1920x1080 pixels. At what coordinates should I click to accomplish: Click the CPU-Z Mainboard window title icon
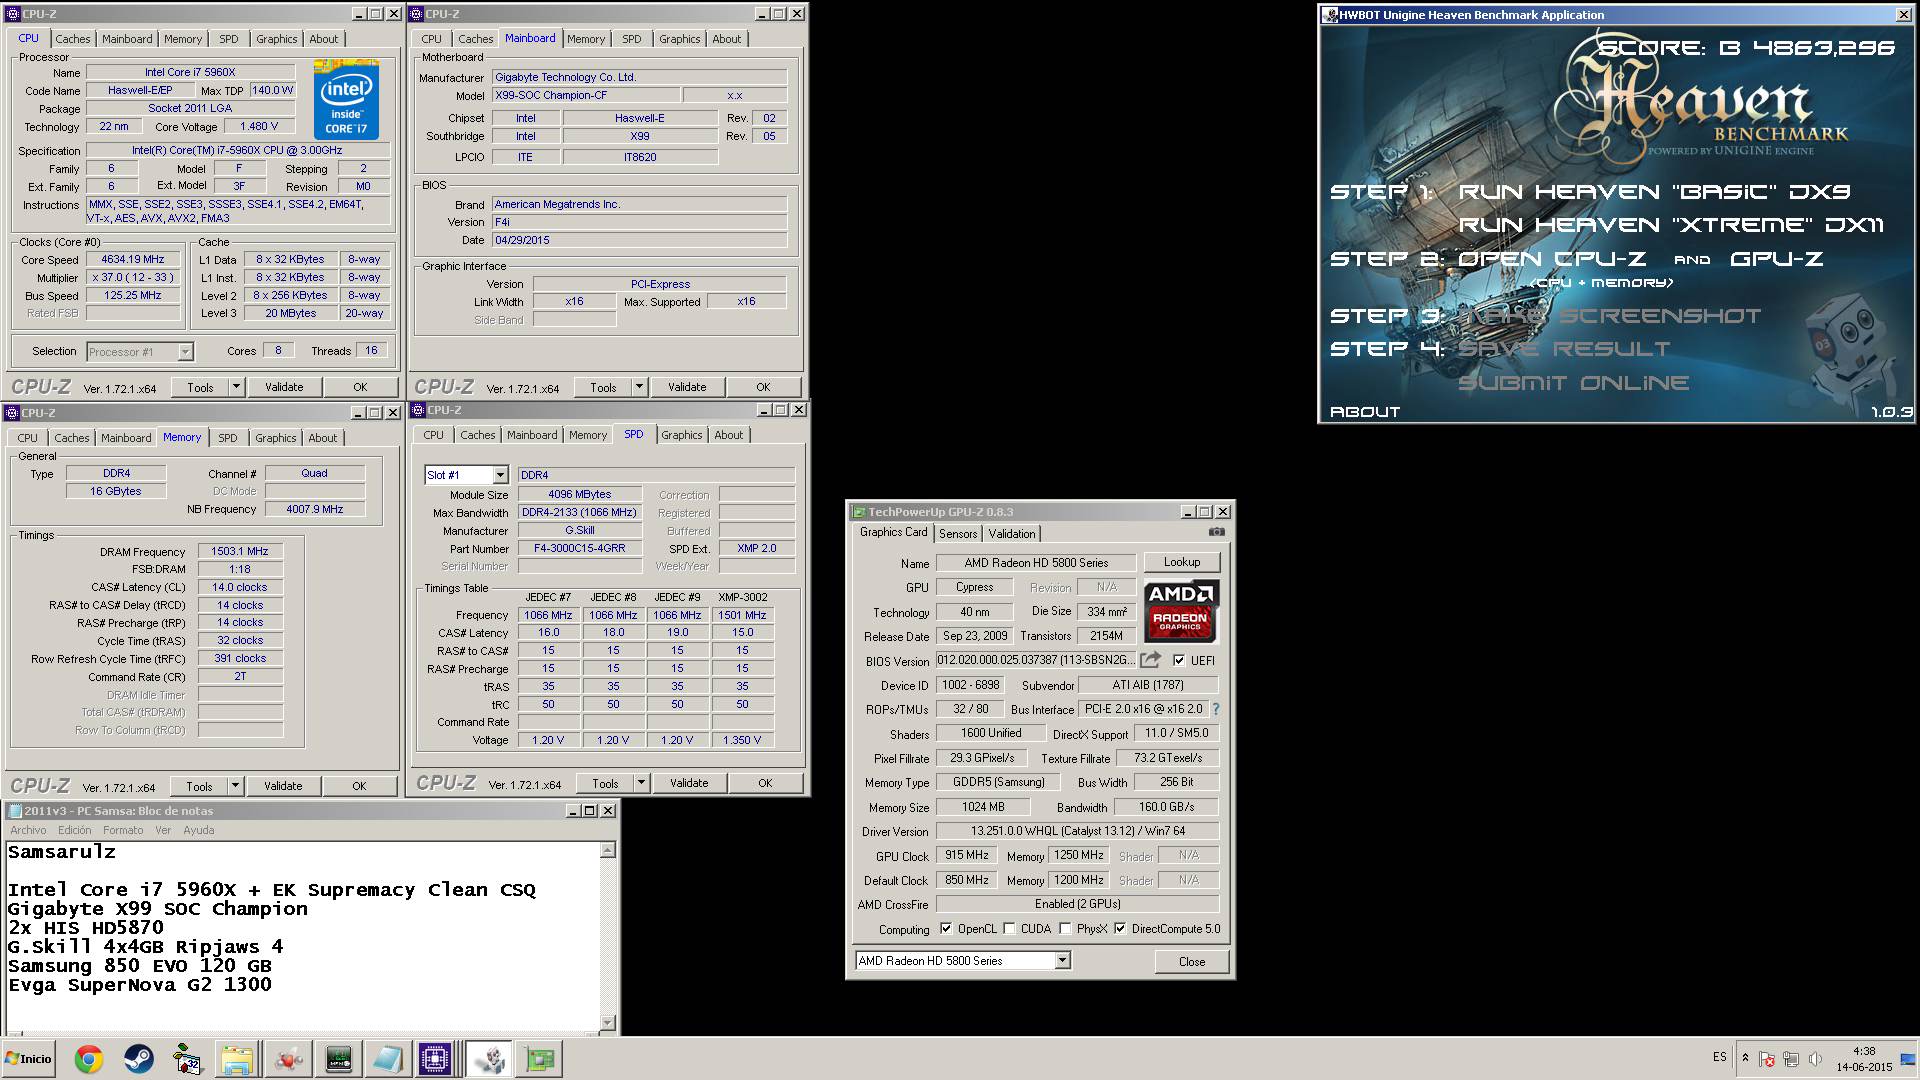click(x=417, y=14)
